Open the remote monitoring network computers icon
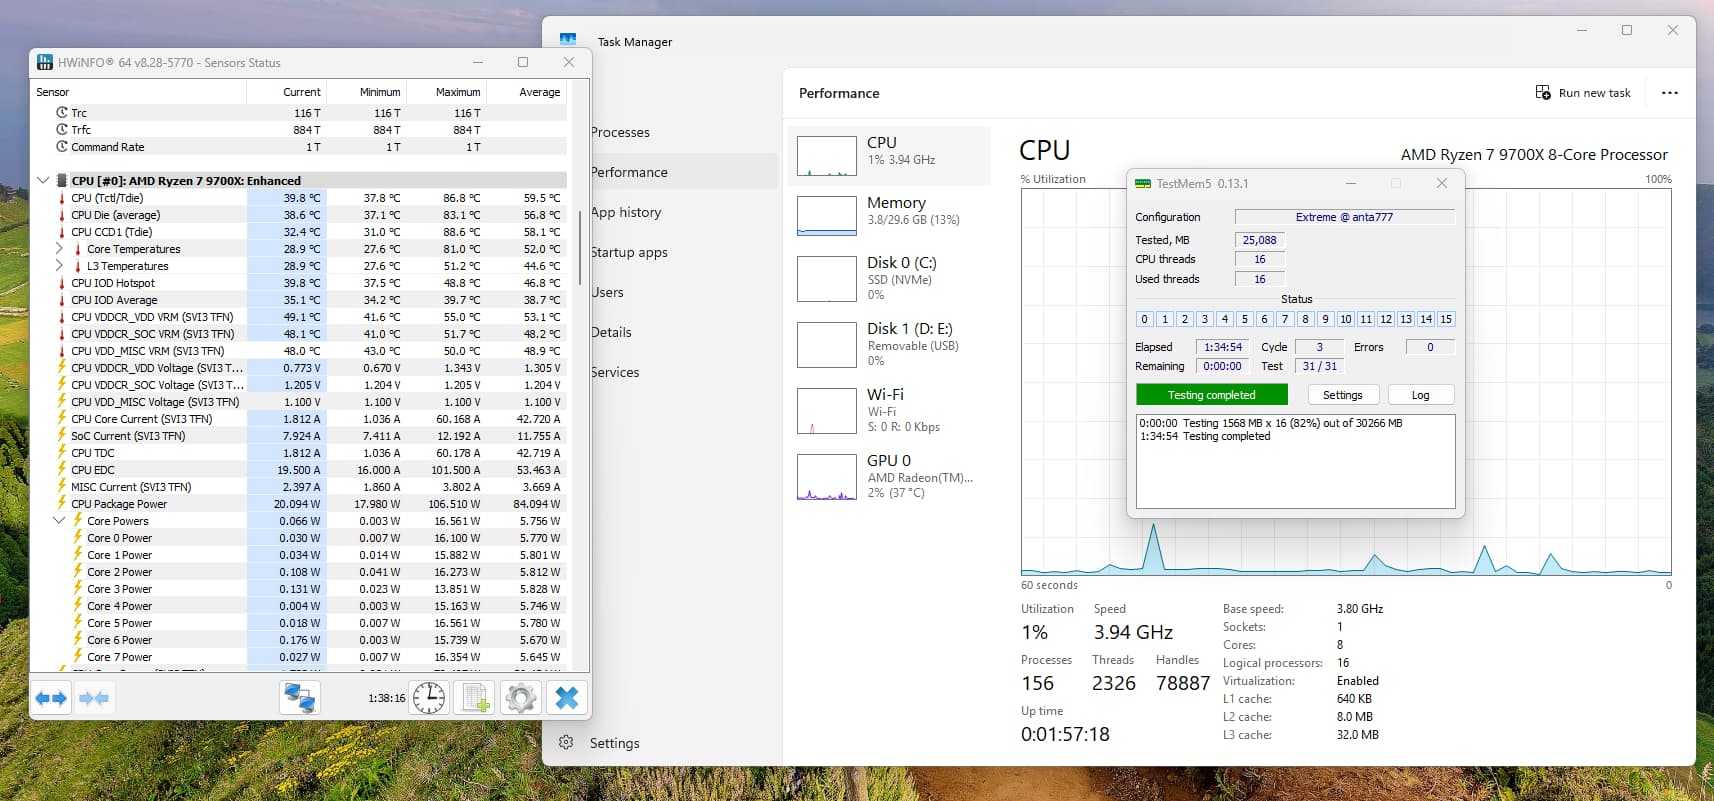 (299, 698)
